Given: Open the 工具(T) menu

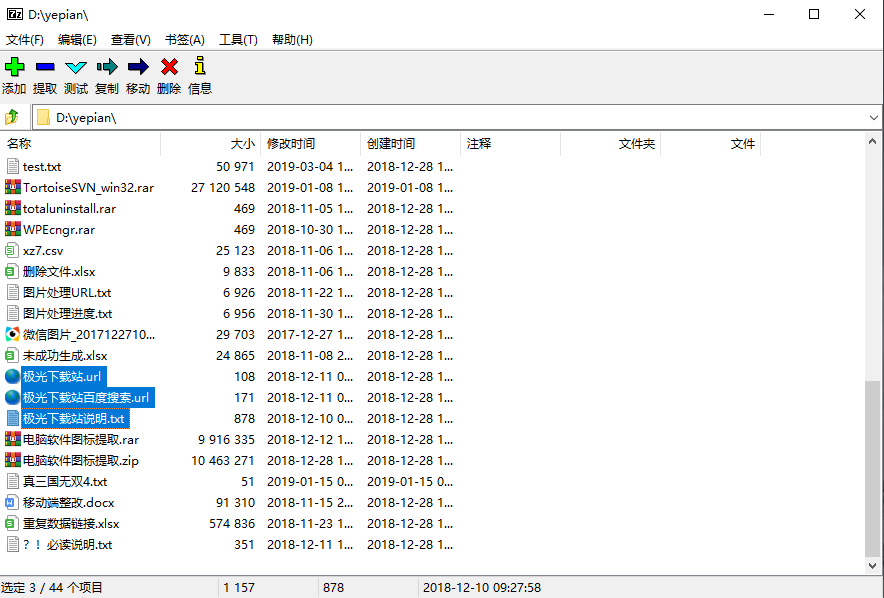Looking at the screenshot, I should pos(240,39).
